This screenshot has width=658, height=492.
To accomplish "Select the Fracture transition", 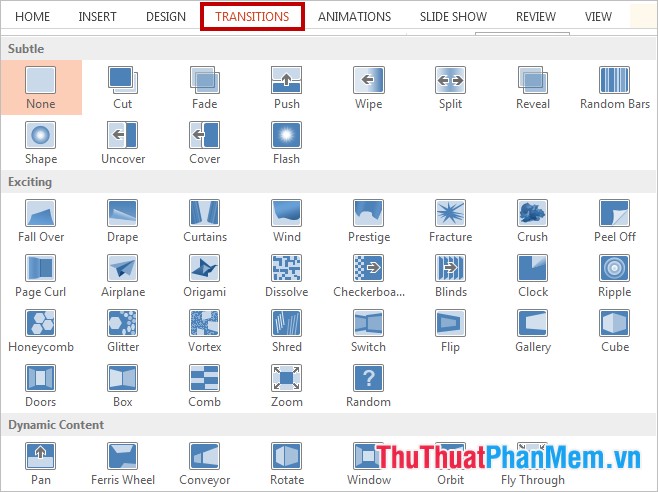I will pyautogui.click(x=450, y=221).
